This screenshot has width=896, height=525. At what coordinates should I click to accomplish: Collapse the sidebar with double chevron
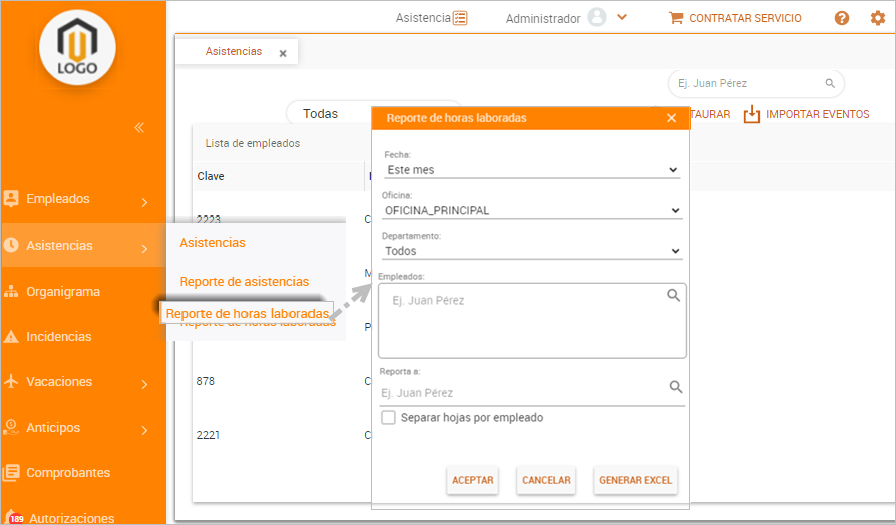[139, 127]
